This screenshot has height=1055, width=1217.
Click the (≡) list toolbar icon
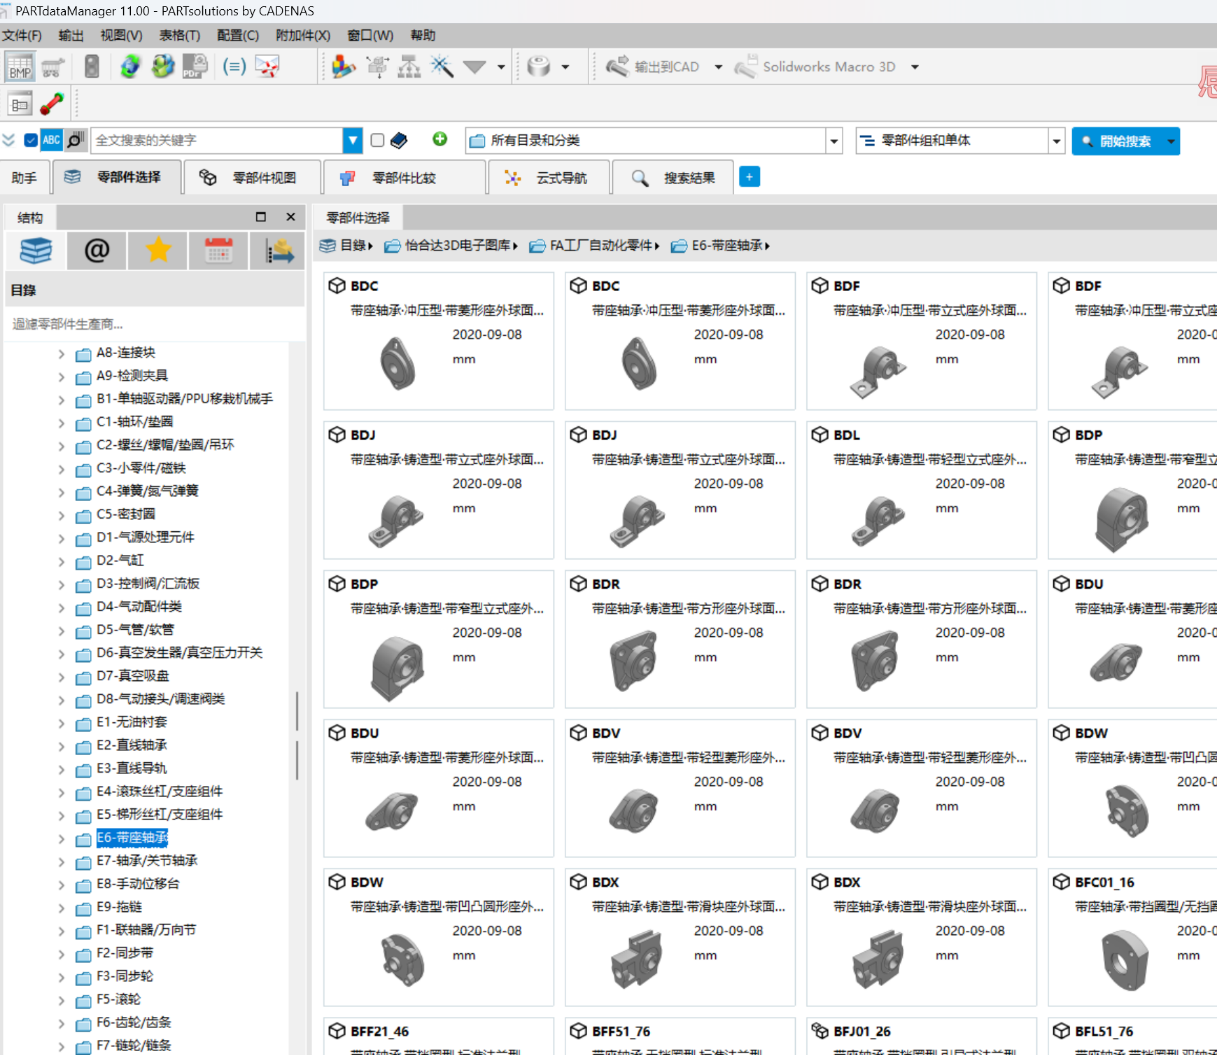pyautogui.click(x=234, y=67)
